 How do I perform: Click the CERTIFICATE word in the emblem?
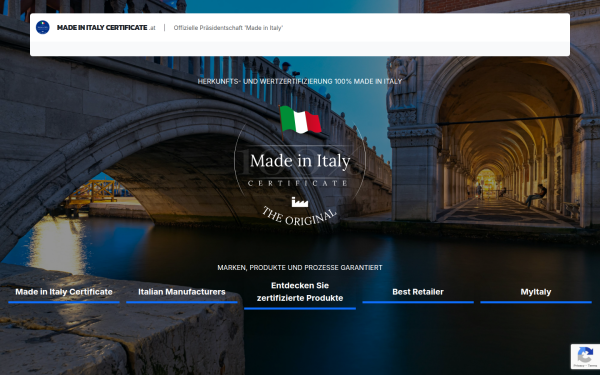click(298, 183)
